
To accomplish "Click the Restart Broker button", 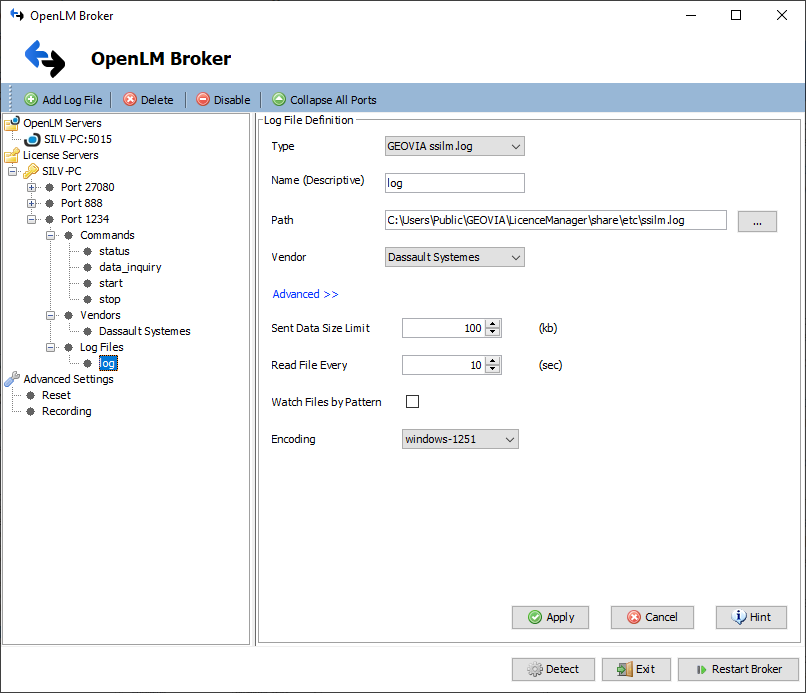I will 738,669.
